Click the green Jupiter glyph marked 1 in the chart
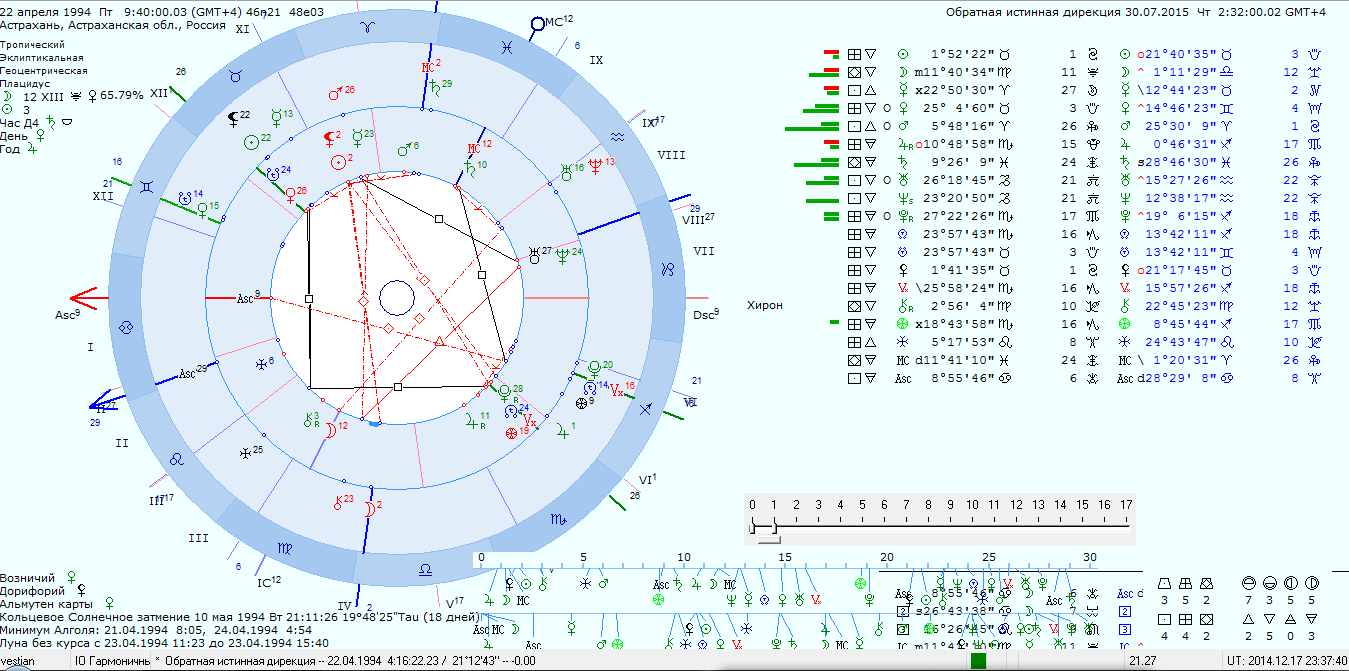The width and height of the screenshot is (1349, 671). click(561, 430)
